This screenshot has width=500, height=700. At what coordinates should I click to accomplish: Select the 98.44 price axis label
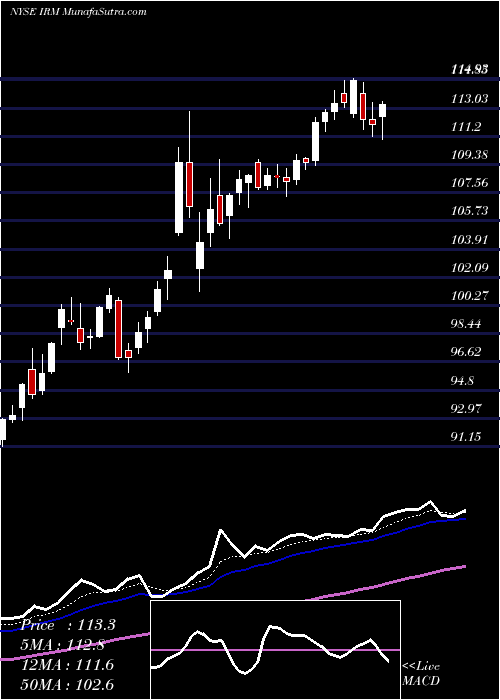(x=466, y=324)
